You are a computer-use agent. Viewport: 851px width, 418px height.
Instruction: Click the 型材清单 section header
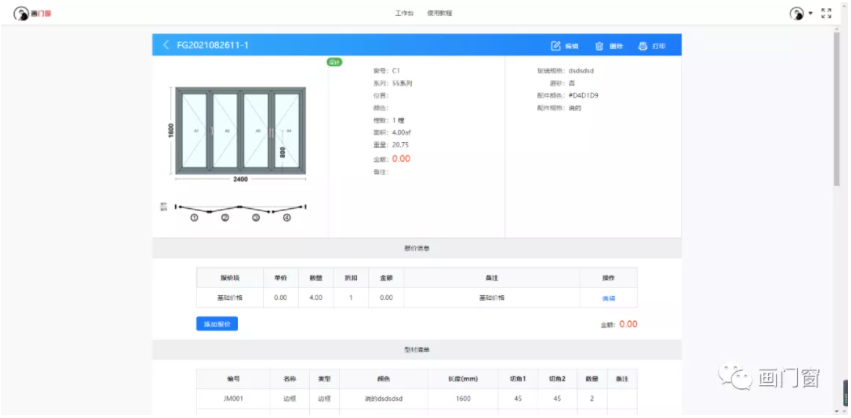[417, 351]
